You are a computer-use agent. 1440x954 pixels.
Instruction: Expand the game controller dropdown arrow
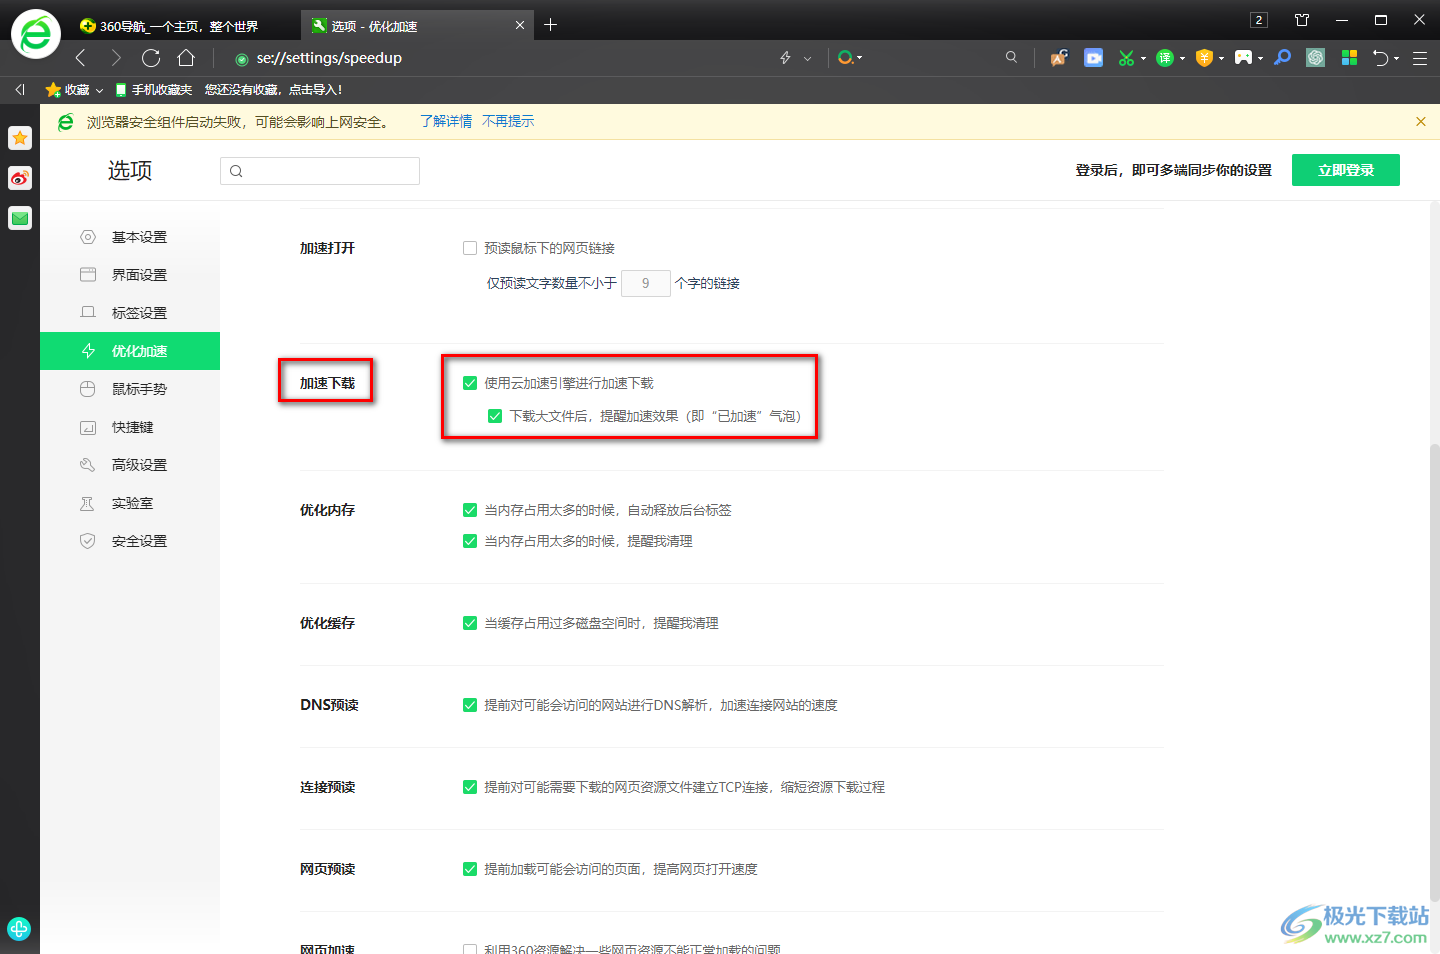pos(1260,59)
